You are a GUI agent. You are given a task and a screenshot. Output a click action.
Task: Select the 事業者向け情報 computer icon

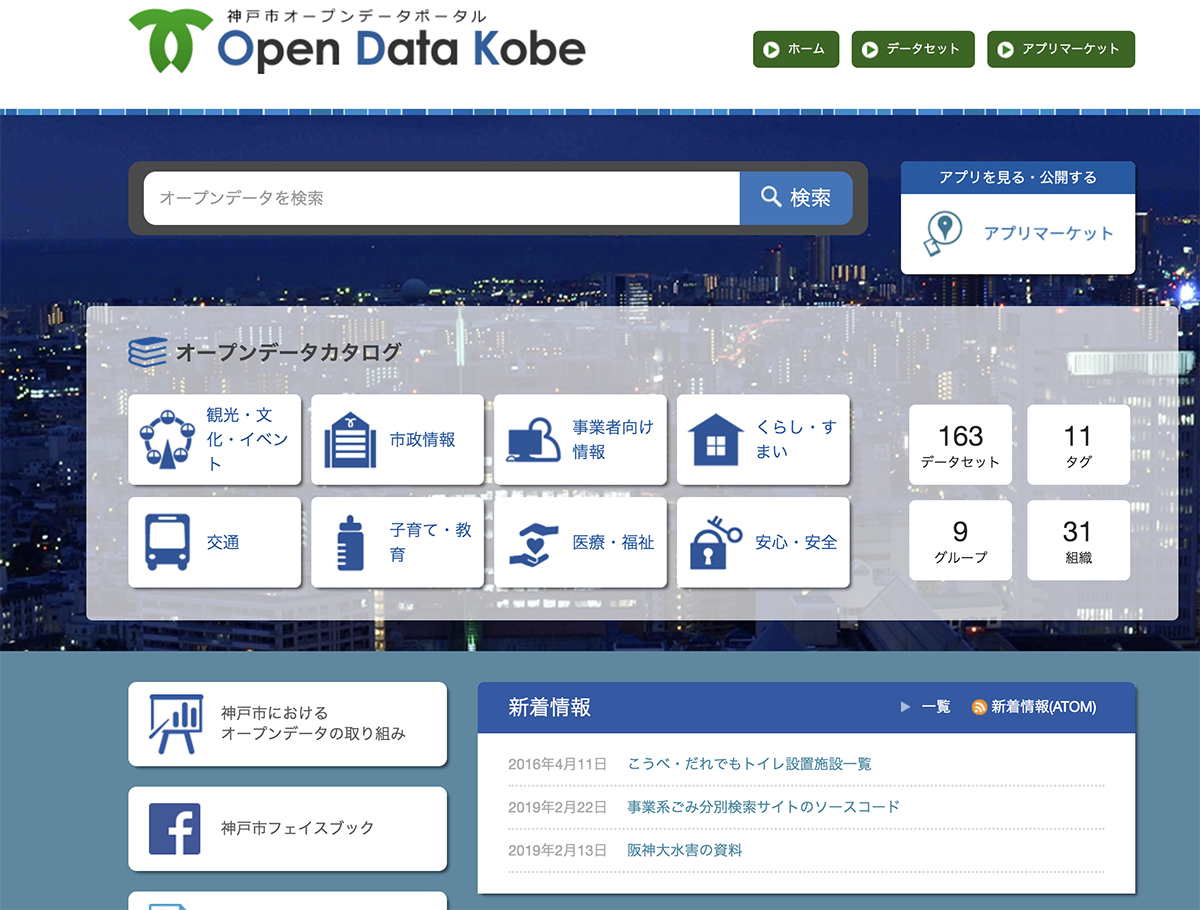[533, 439]
